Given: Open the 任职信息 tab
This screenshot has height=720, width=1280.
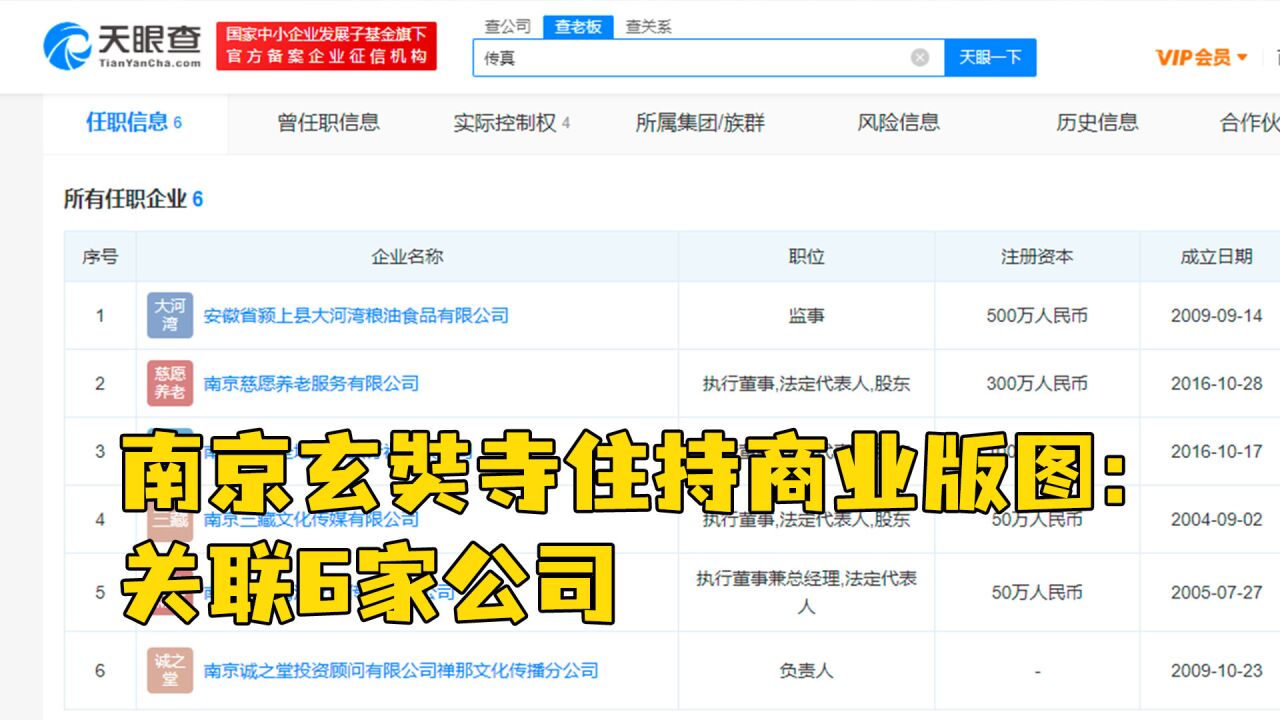Looking at the screenshot, I should [134, 122].
